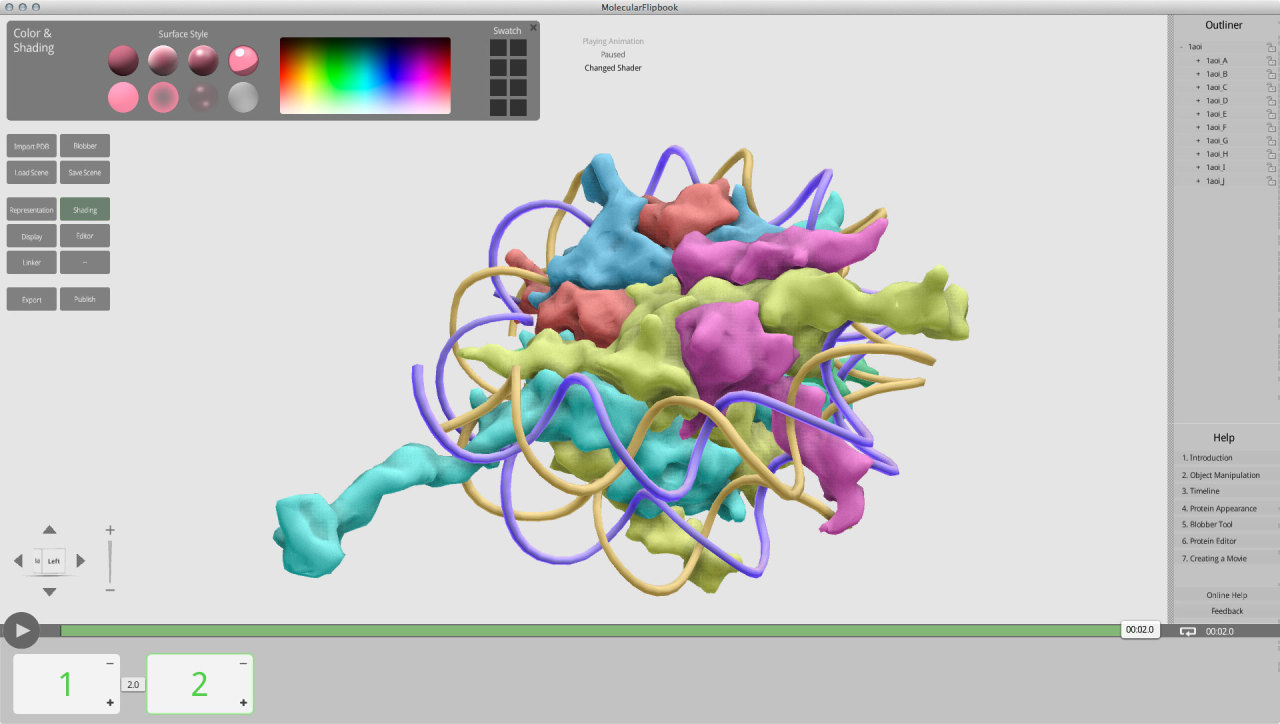Select the first dark matte surface style sphere
This screenshot has width=1280, height=724.
(x=123, y=61)
